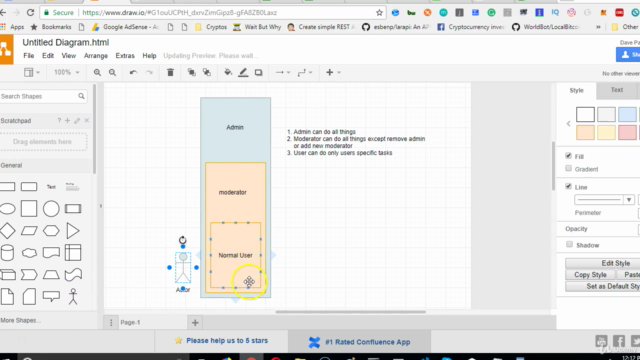Click the rotate handle above Actor
Image resolution: width=640 pixels, height=360 pixels.
click(x=182, y=240)
